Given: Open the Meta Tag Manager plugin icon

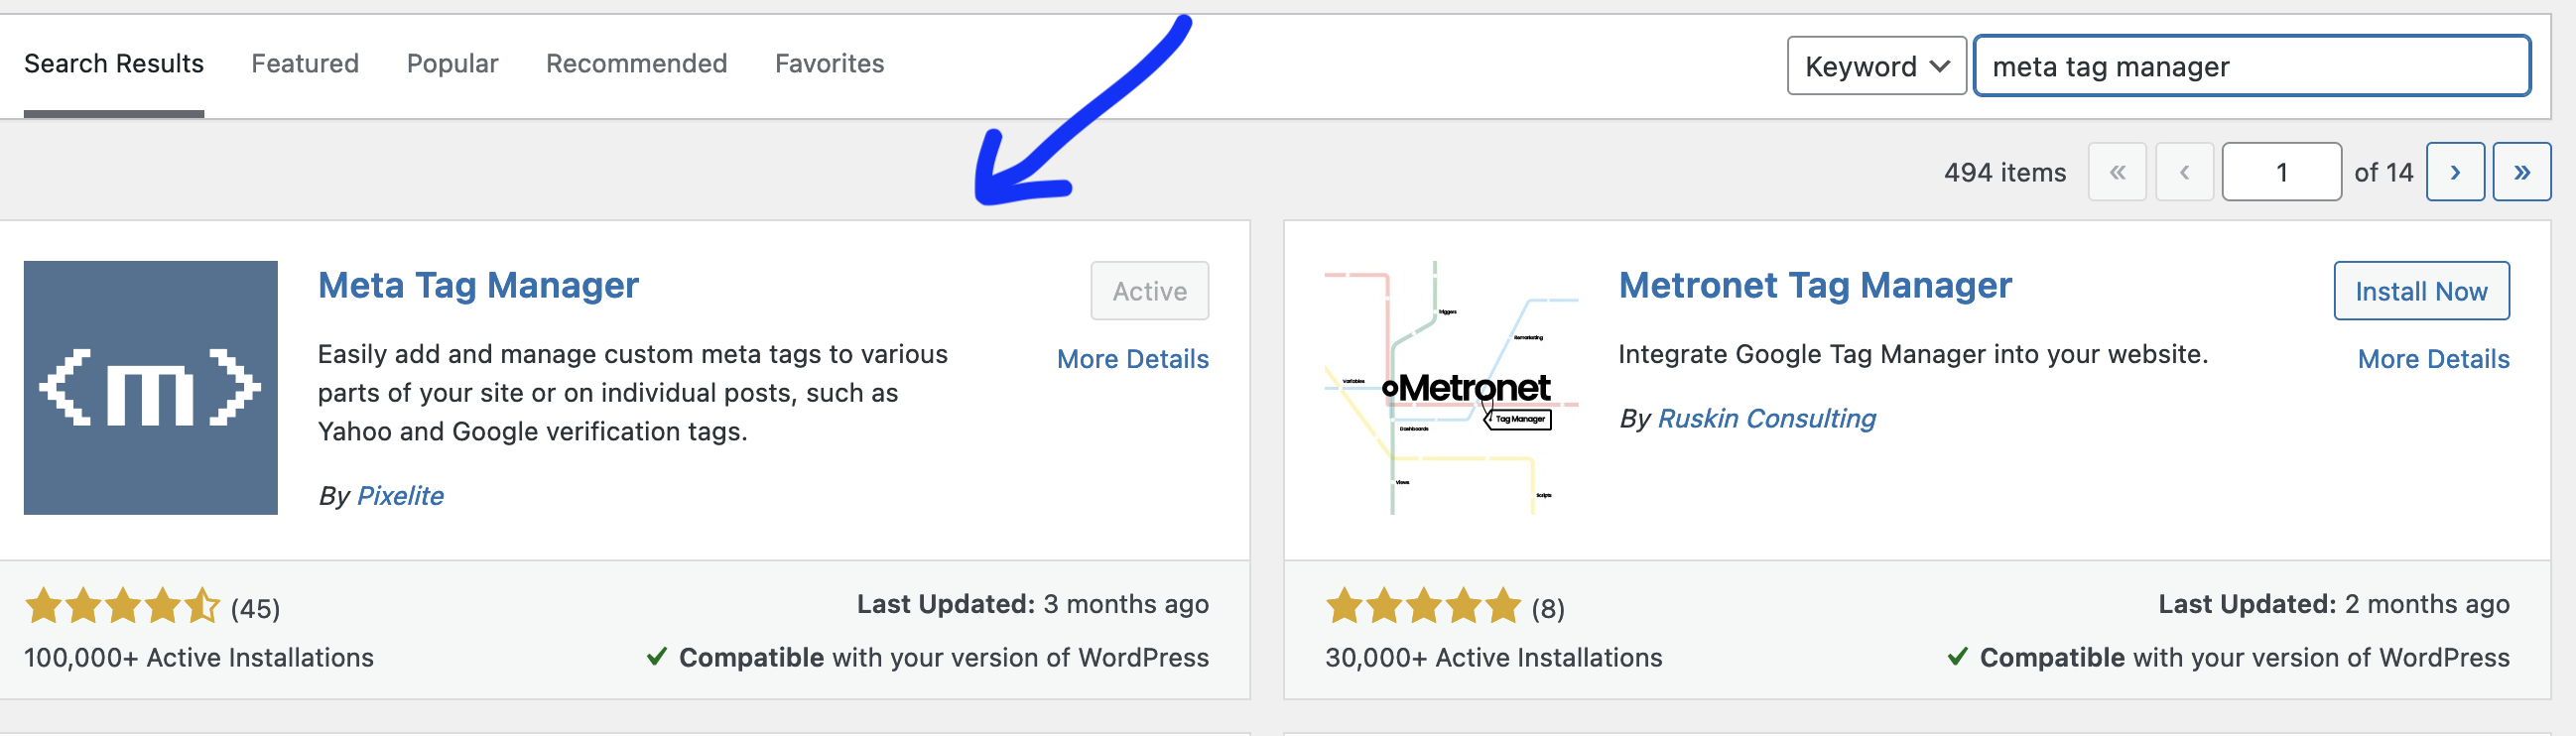Looking at the screenshot, I should click(x=151, y=388).
